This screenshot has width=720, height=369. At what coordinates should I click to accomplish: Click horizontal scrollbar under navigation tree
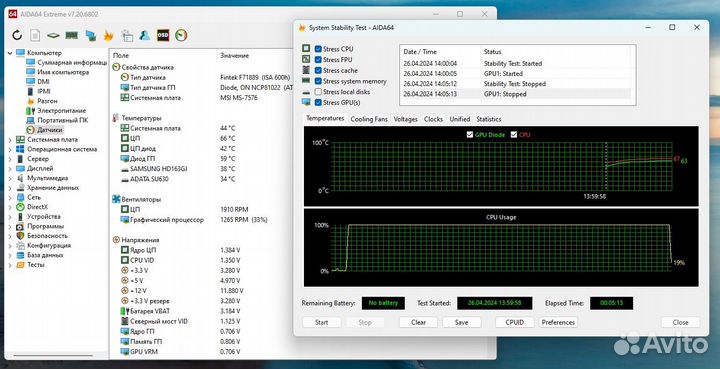point(53,355)
